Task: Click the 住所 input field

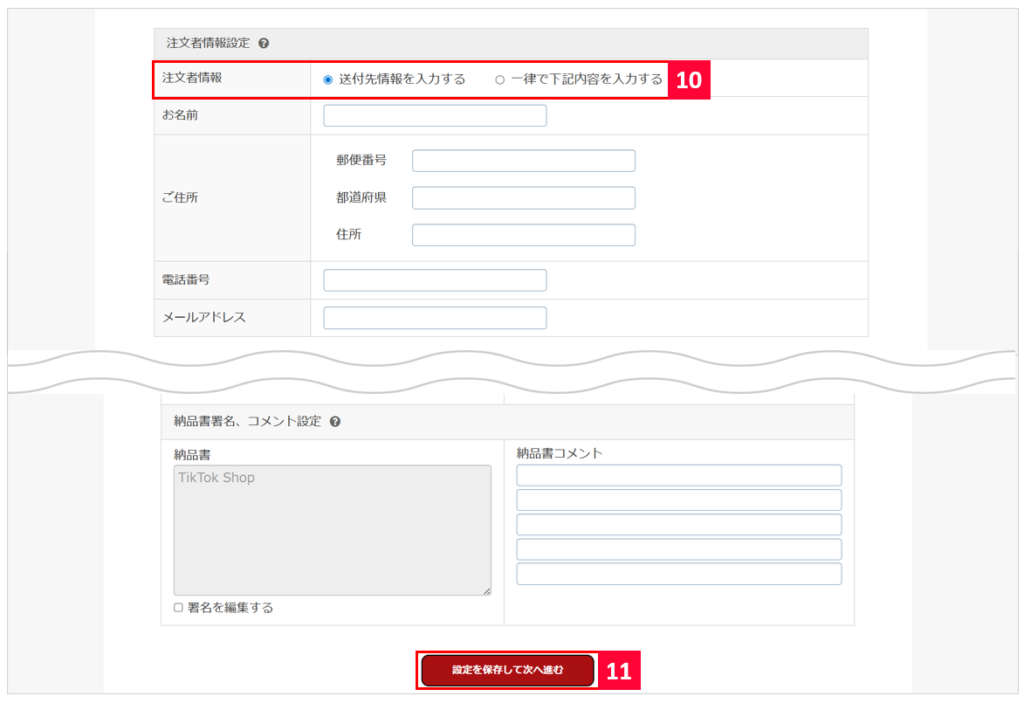Action: [x=523, y=235]
